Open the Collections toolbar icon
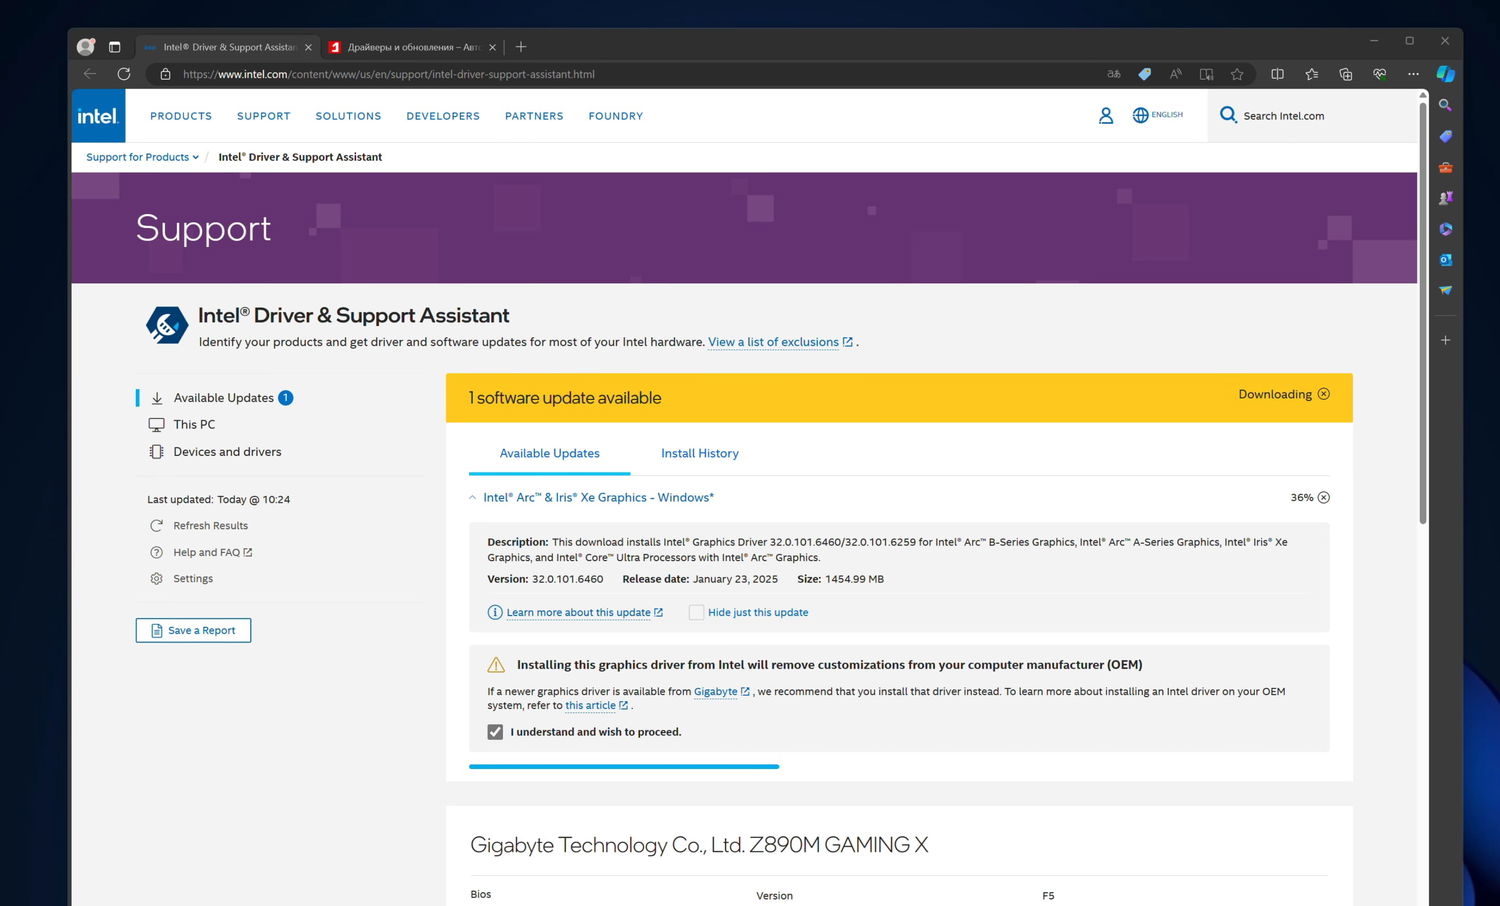The height and width of the screenshot is (906, 1500). point(1346,74)
